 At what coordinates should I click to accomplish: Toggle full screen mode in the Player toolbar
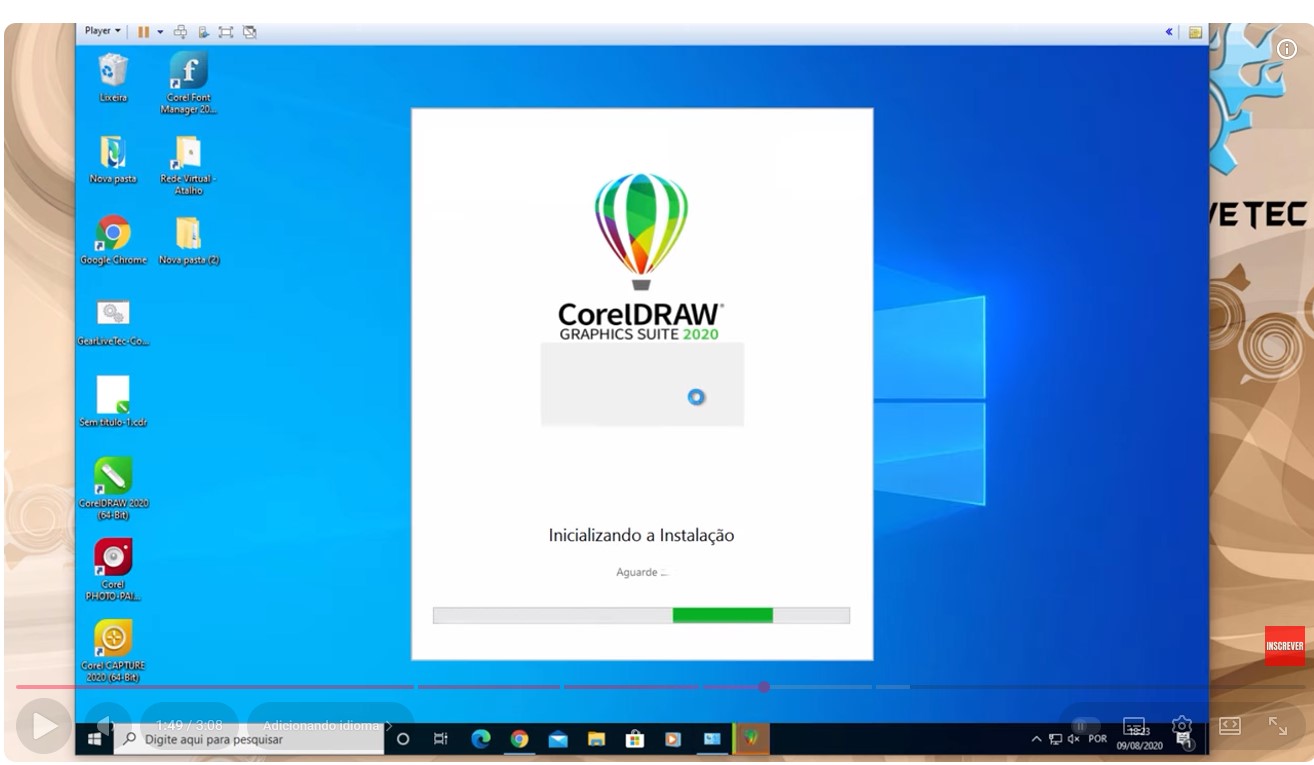pos(227,30)
